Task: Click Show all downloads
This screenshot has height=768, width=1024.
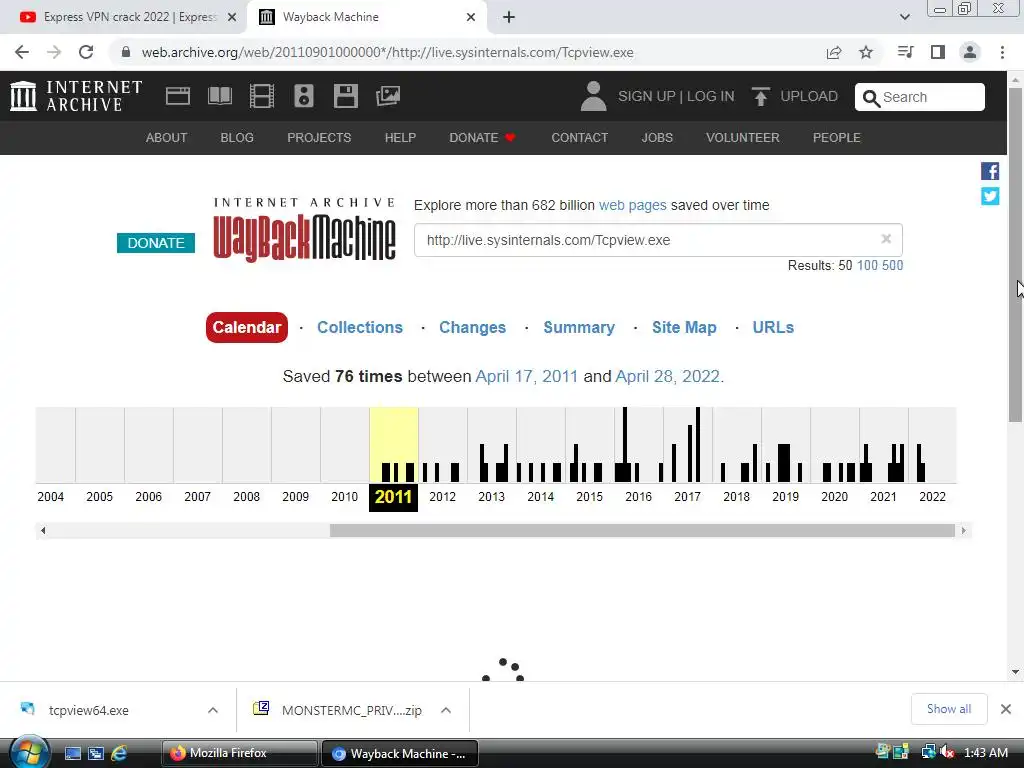Action: (x=949, y=709)
